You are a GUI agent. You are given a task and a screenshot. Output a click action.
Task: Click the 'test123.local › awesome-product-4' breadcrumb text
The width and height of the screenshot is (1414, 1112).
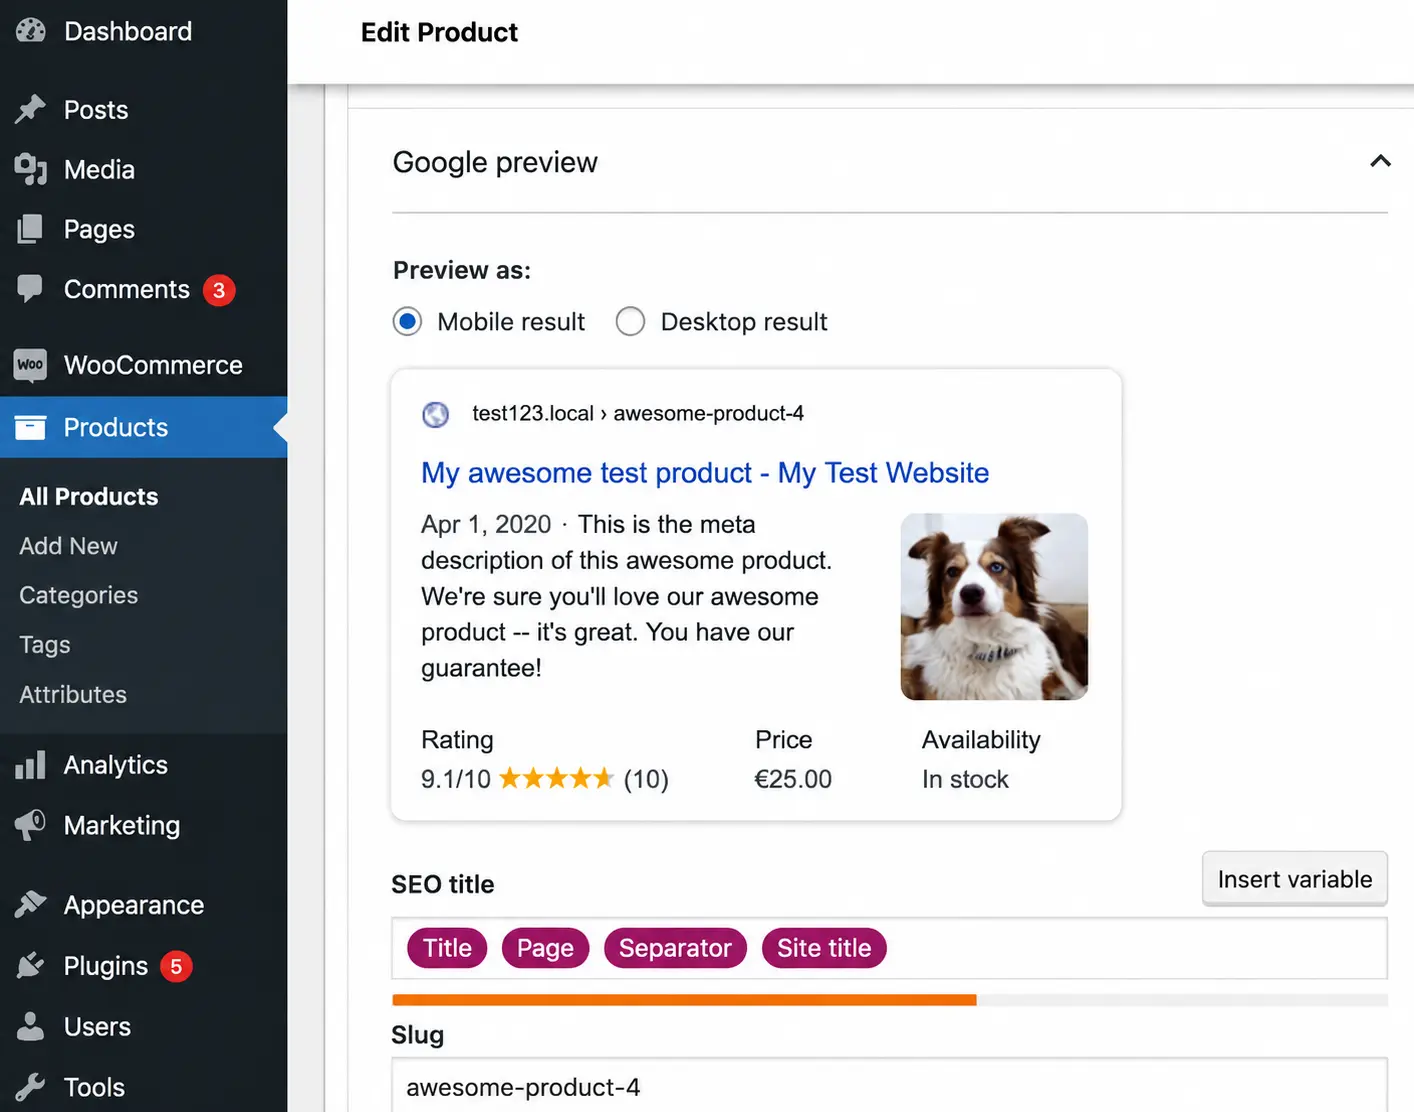638,414
